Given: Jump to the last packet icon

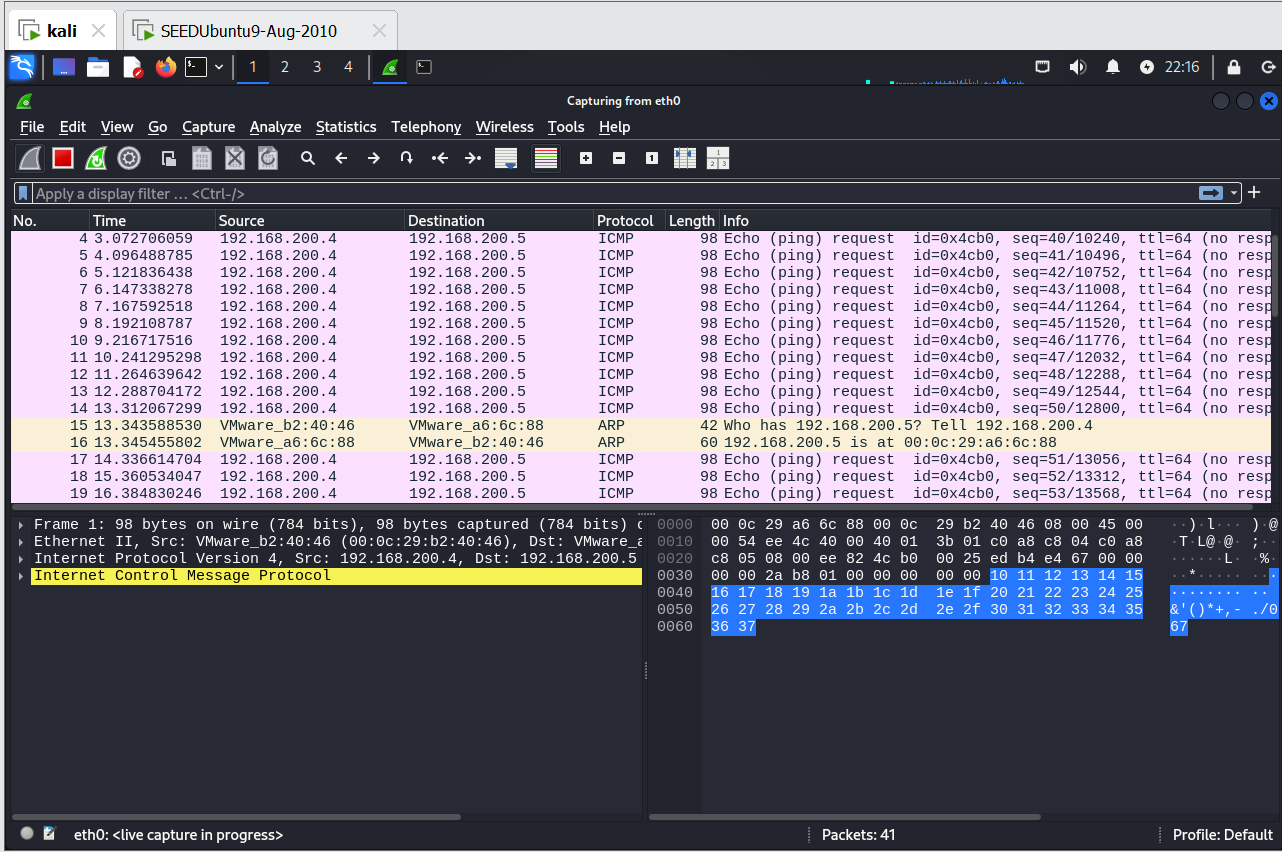Looking at the screenshot, I should (x=473, y=158).
